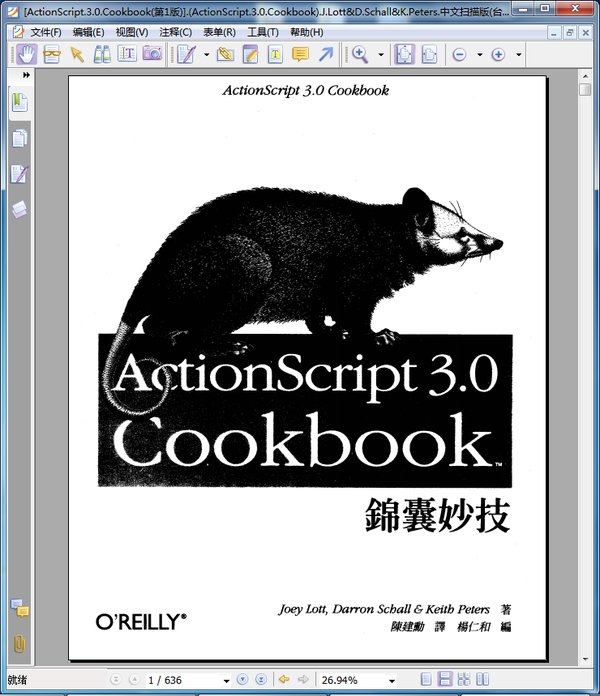
Task: Go to previous page button
Action: 134,679
